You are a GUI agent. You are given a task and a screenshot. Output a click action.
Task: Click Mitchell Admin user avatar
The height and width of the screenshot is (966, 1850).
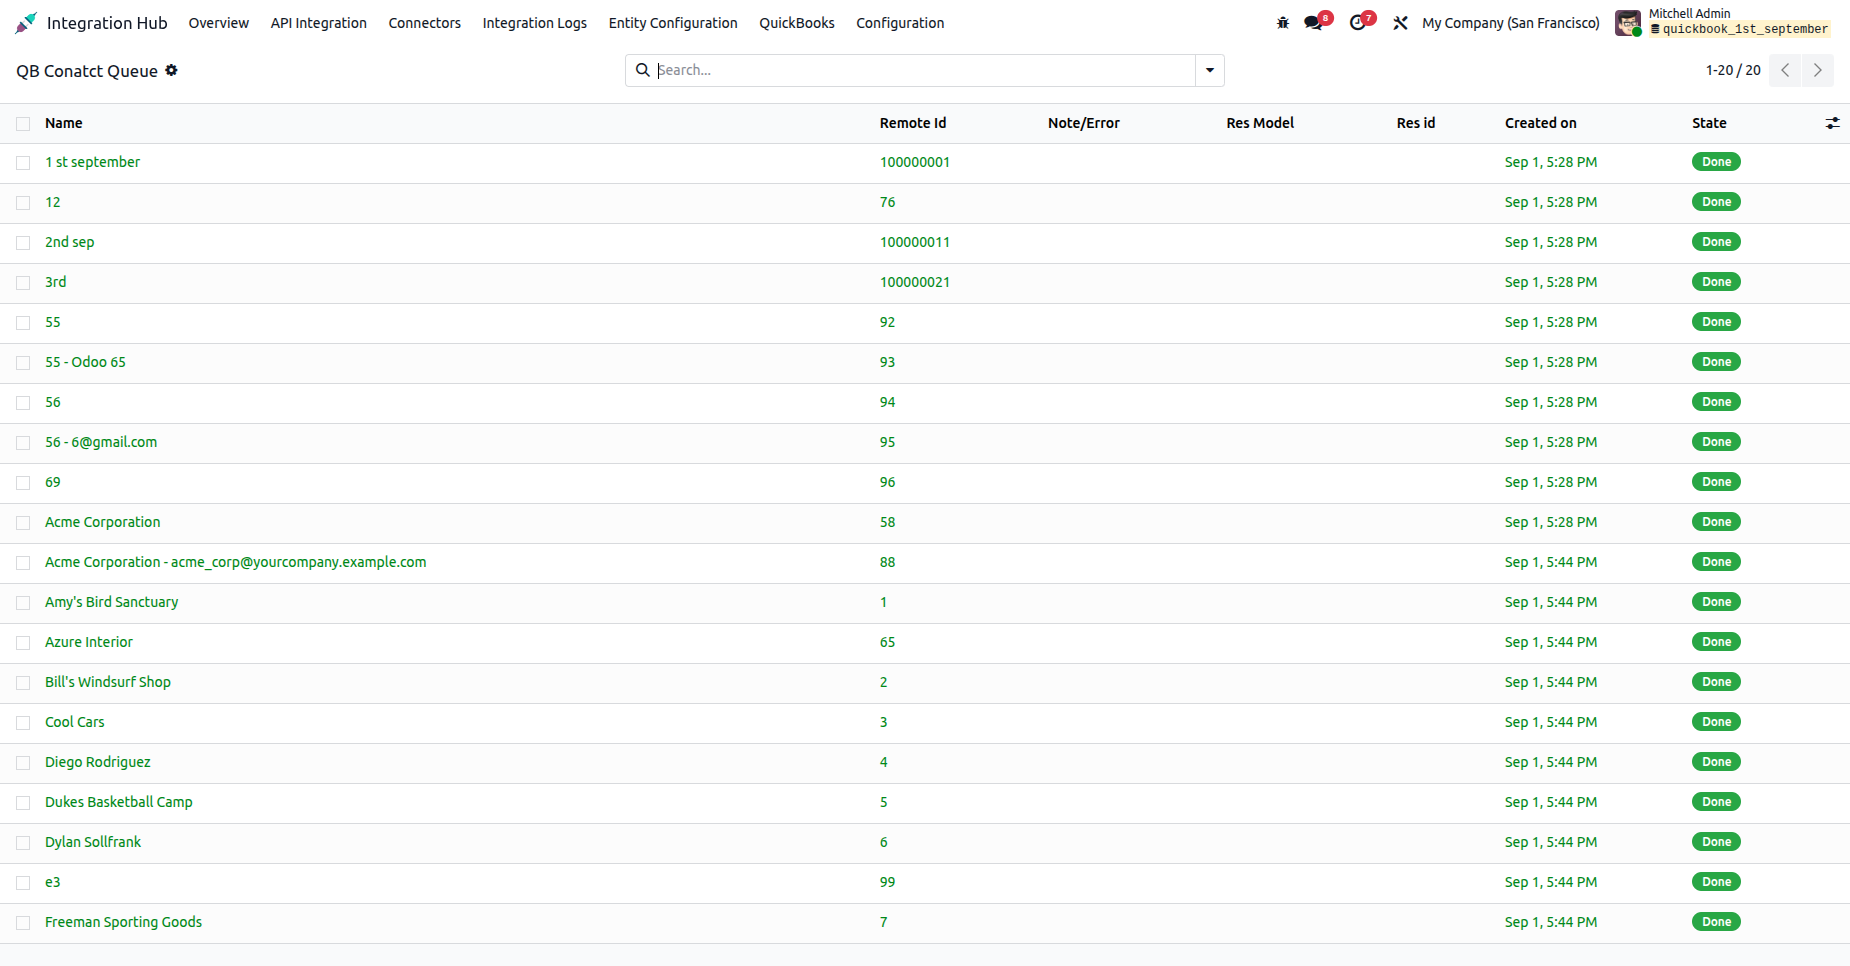coord(1628,23)
